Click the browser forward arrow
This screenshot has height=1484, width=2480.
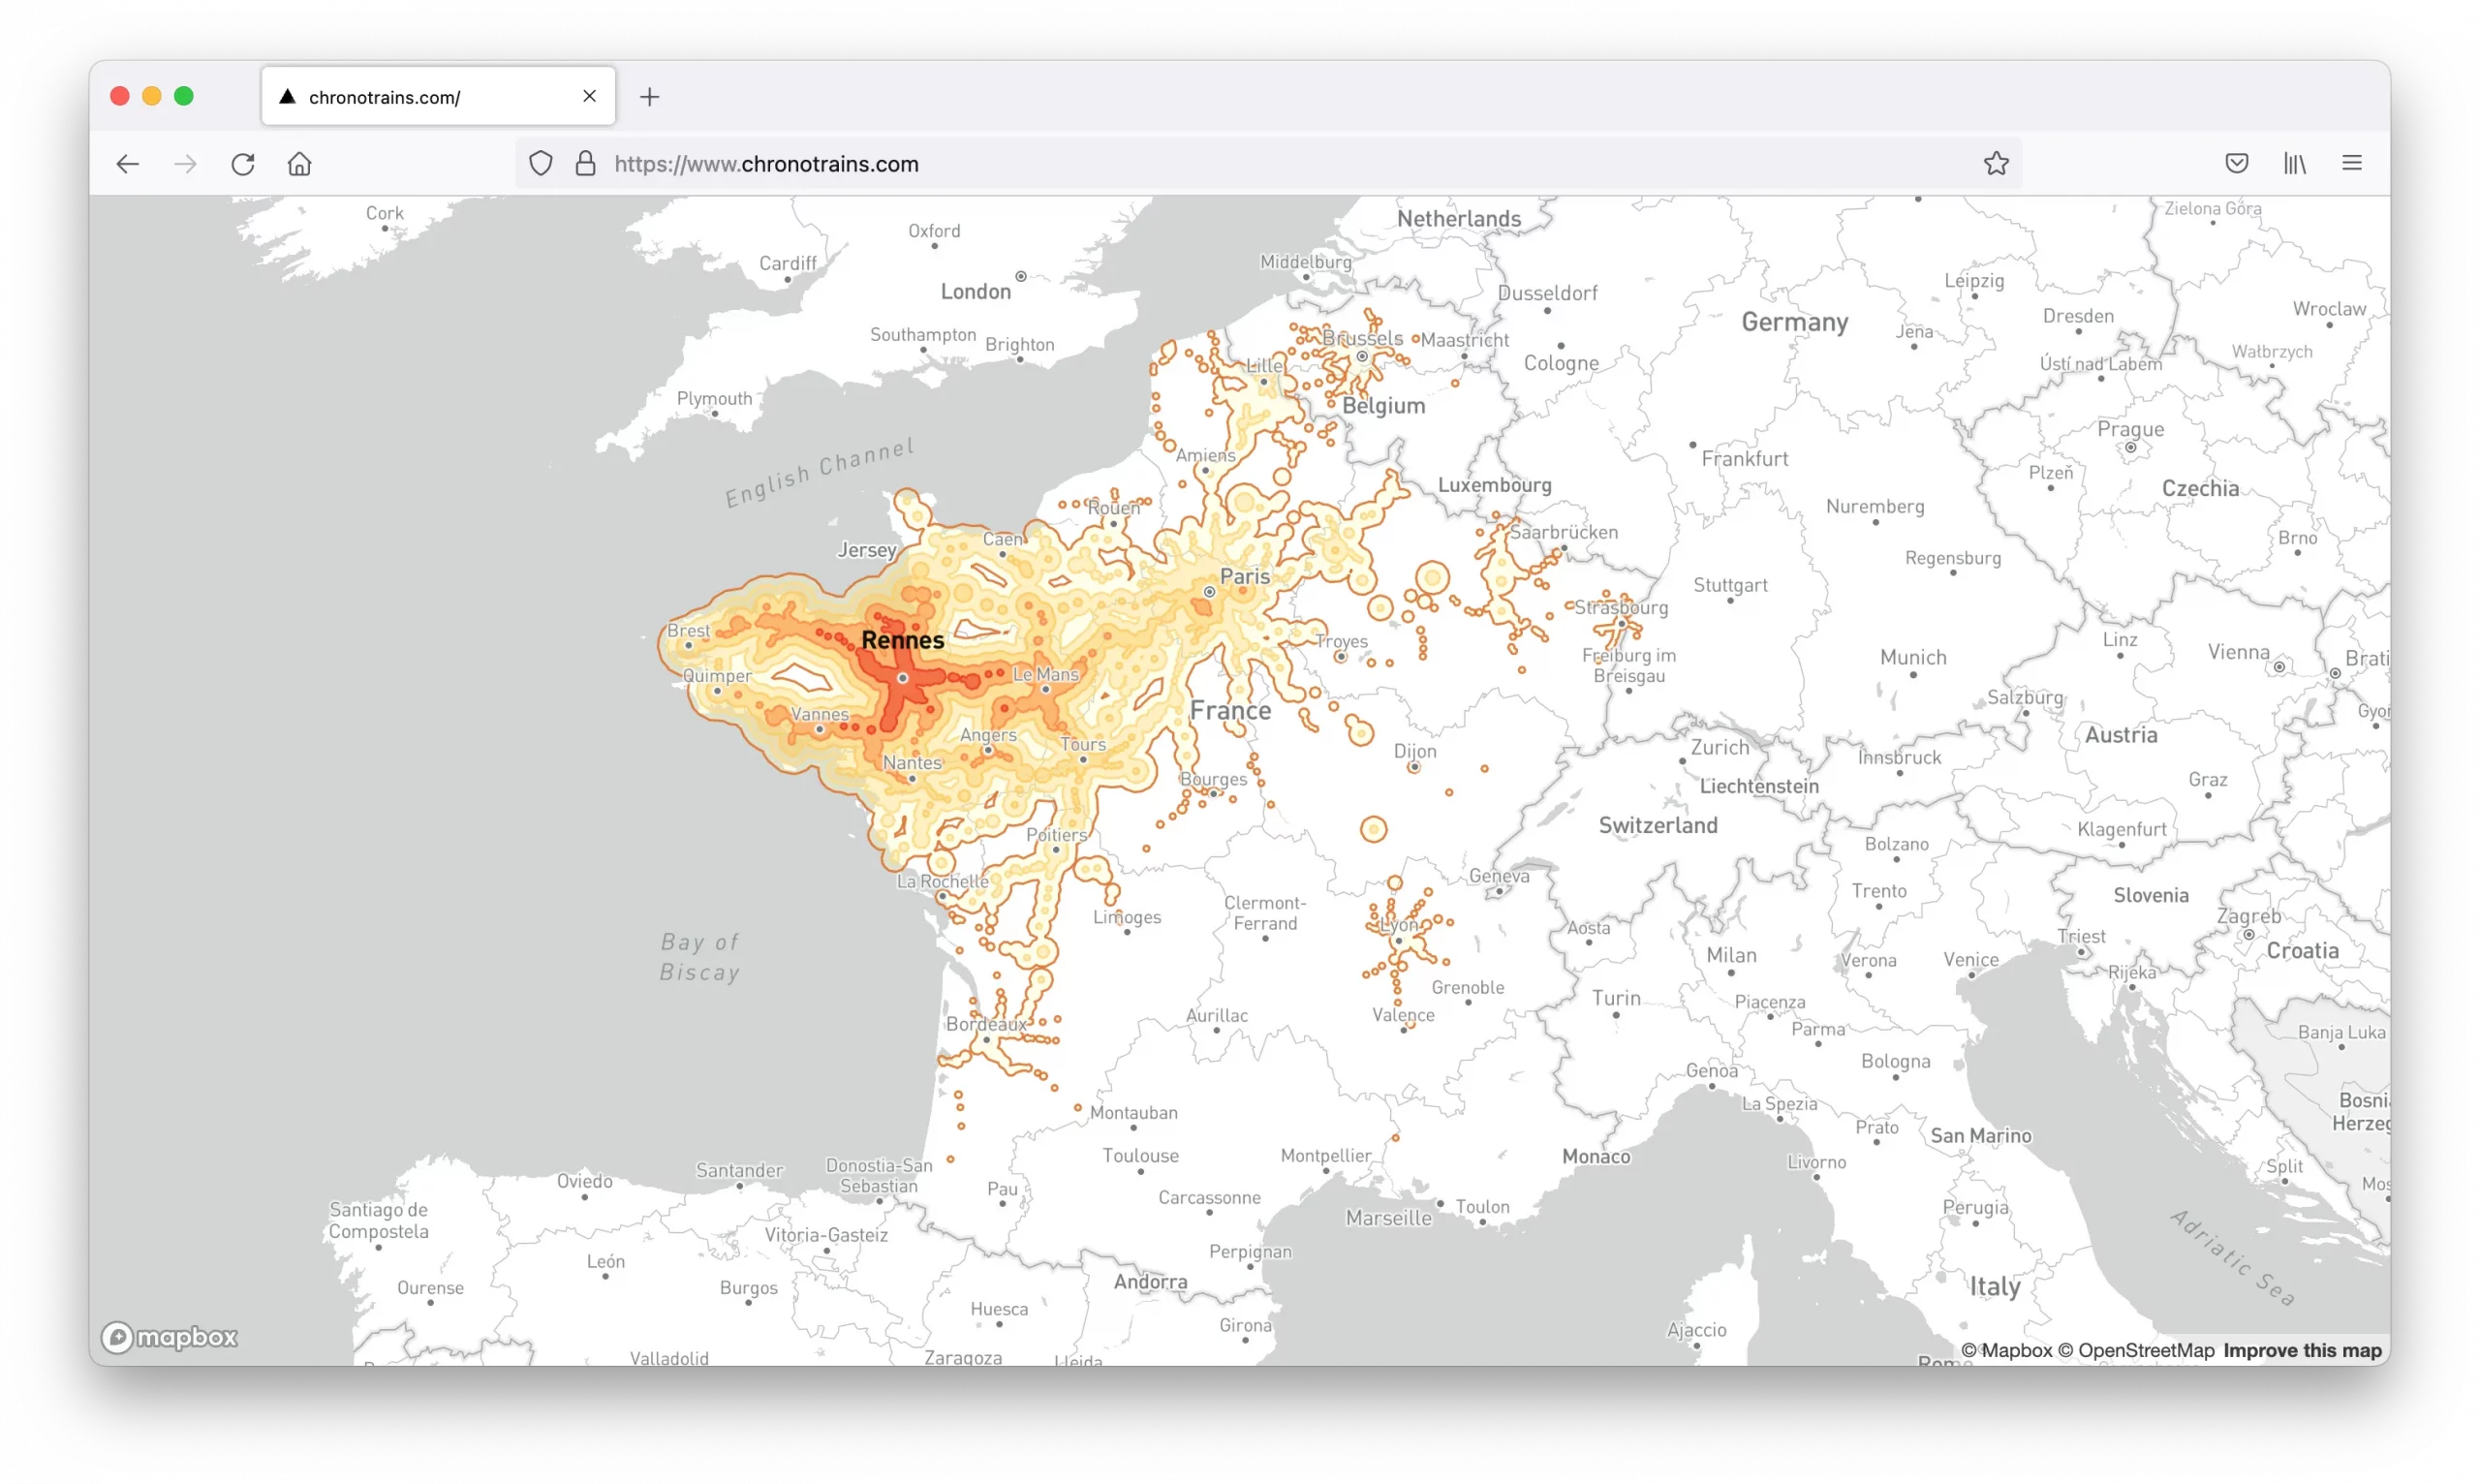click(185, 164)
